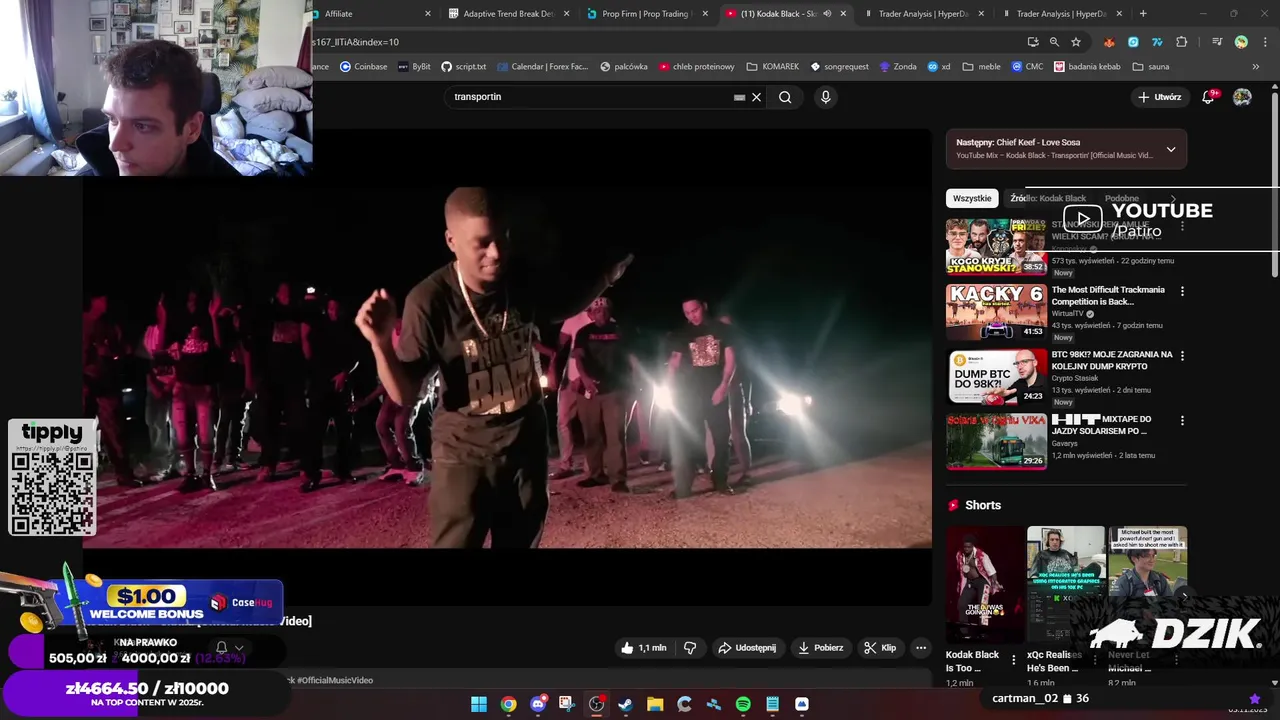Open menu for Mixtape Solarisem video
This screenshot has height=720, width=1280.
(1182, 421)
